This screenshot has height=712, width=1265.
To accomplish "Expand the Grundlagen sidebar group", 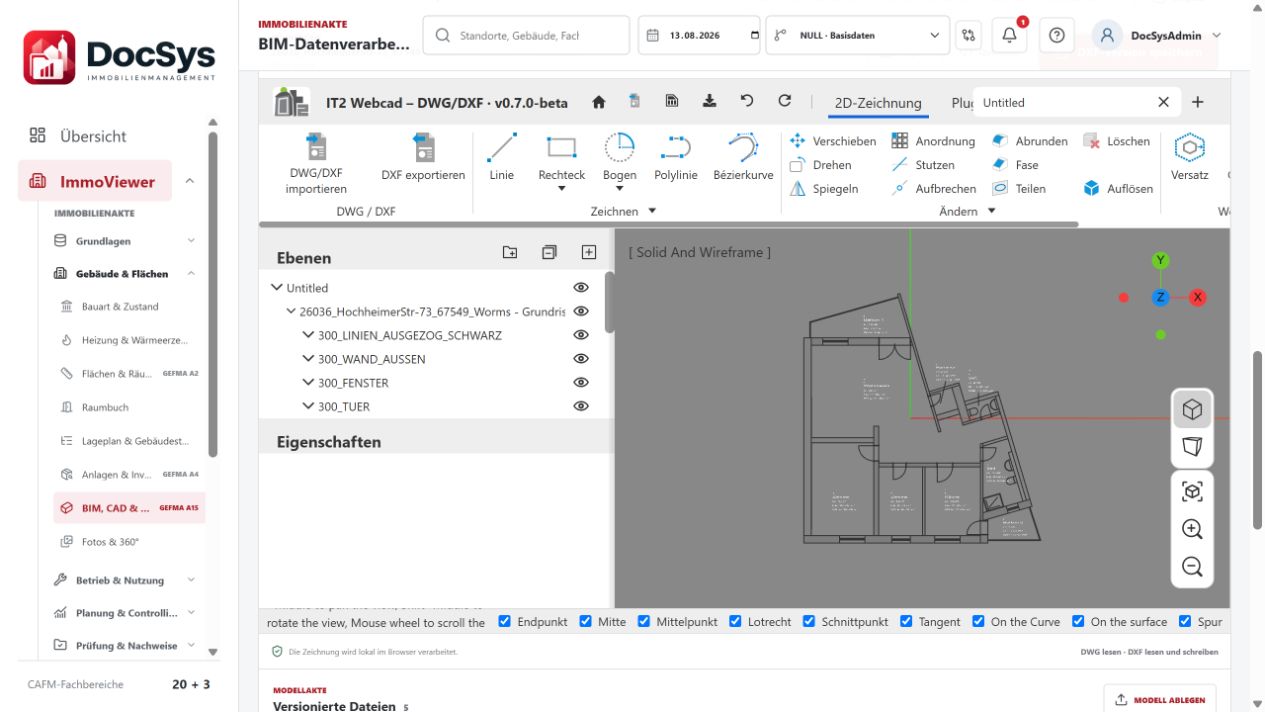I will click(x=124, y=241).
